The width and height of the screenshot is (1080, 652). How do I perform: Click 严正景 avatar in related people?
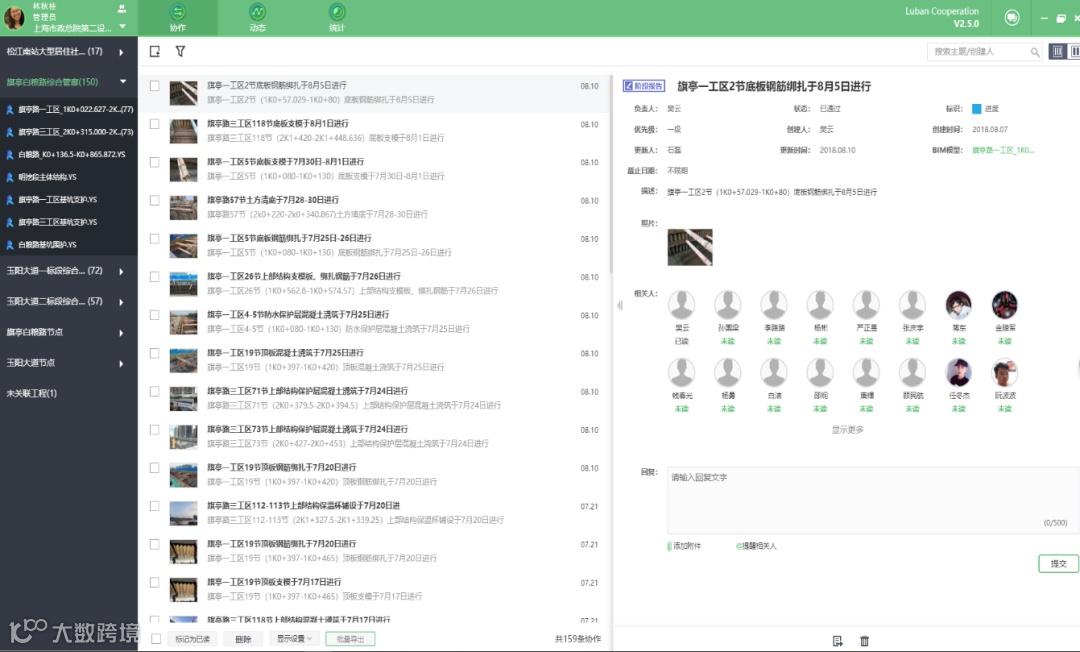click(866, 304)
